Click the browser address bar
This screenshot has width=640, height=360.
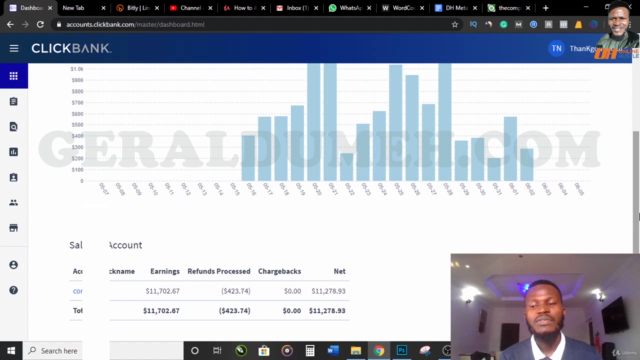[x=257, y=24]
